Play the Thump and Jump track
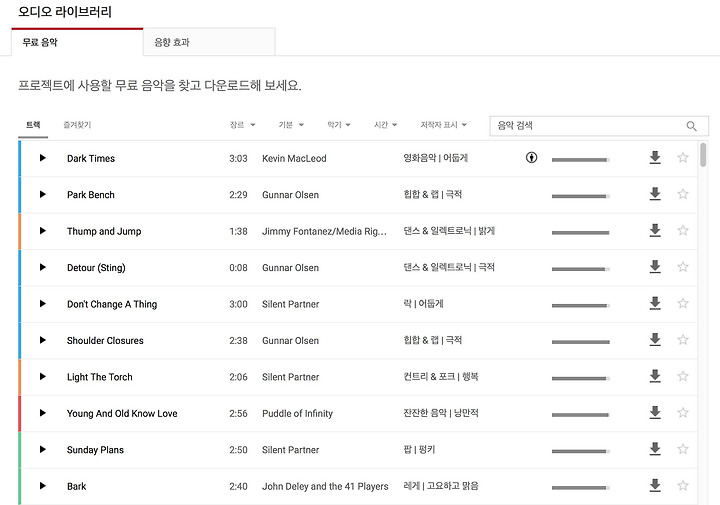The height and width of the screenshot is (505, 720). coord(43,231)
